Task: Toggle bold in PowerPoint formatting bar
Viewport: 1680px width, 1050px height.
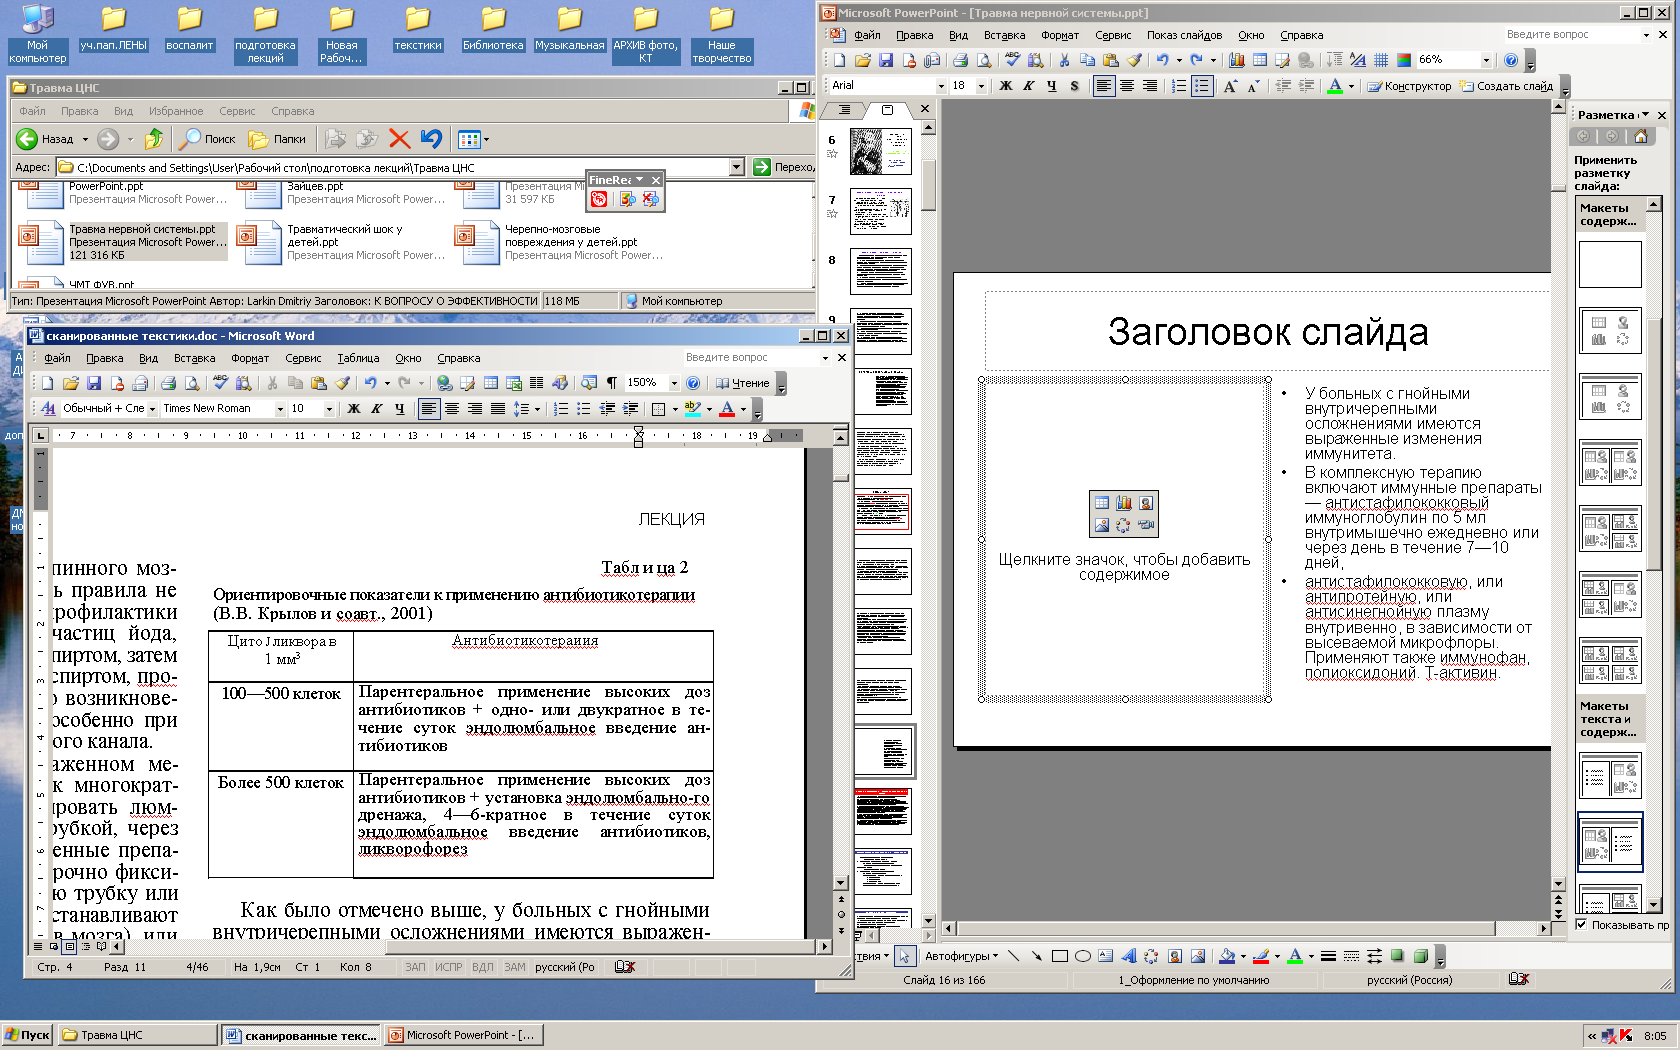Action: coord(1006,86)
